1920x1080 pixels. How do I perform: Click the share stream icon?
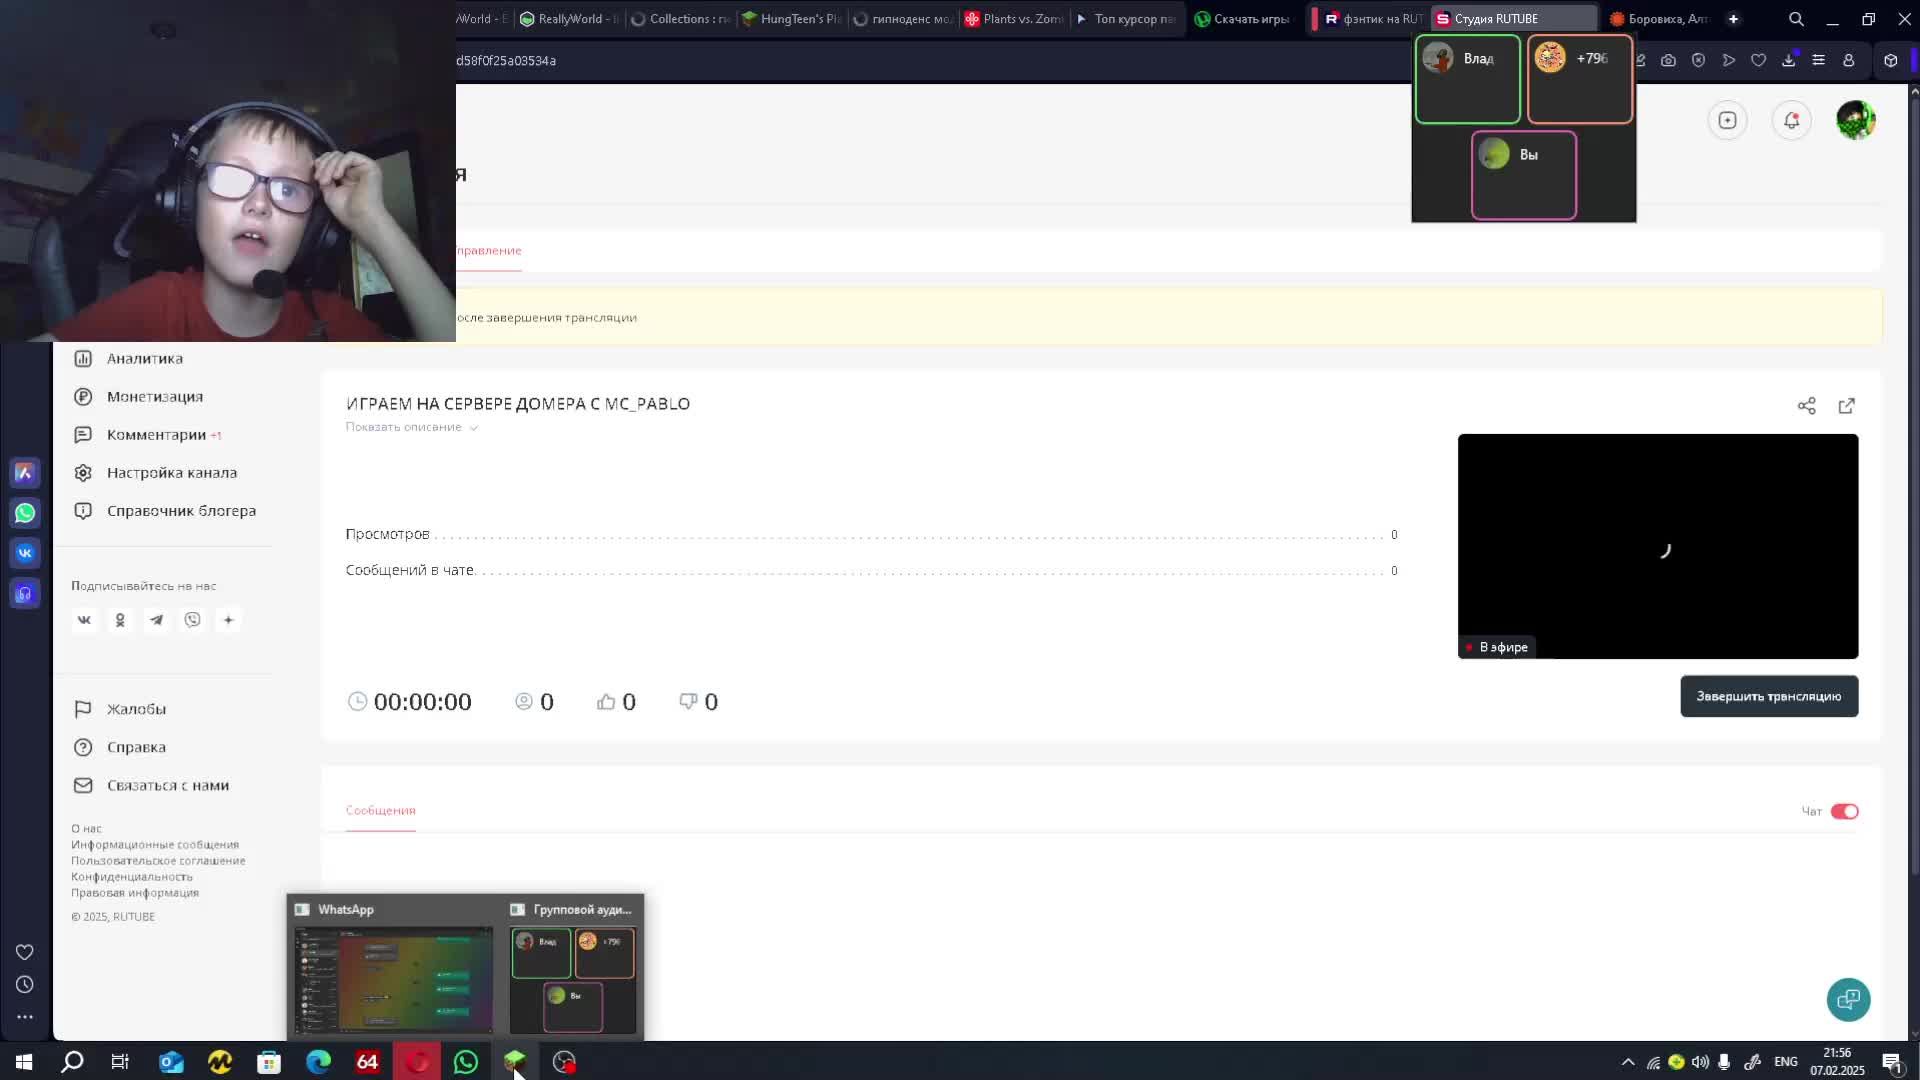pos(1806,406)
